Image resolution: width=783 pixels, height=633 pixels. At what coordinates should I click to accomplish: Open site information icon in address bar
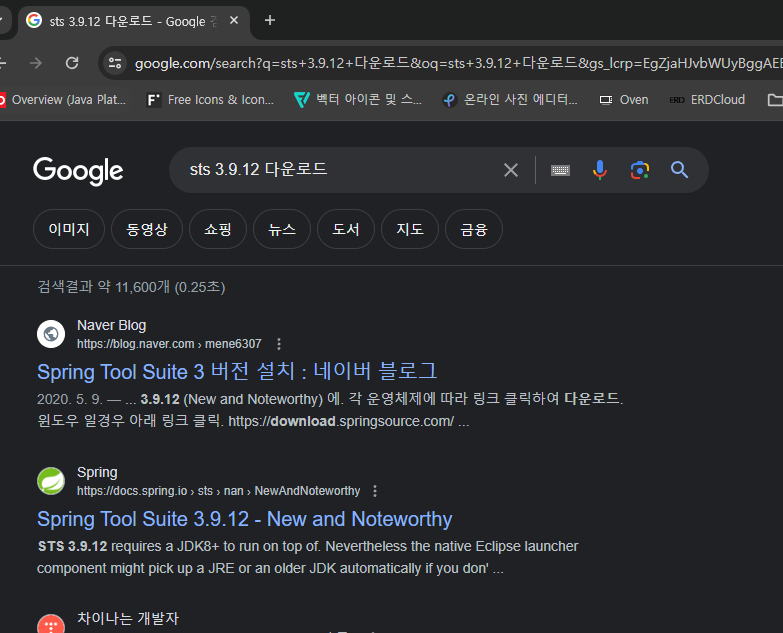point(115,63)
